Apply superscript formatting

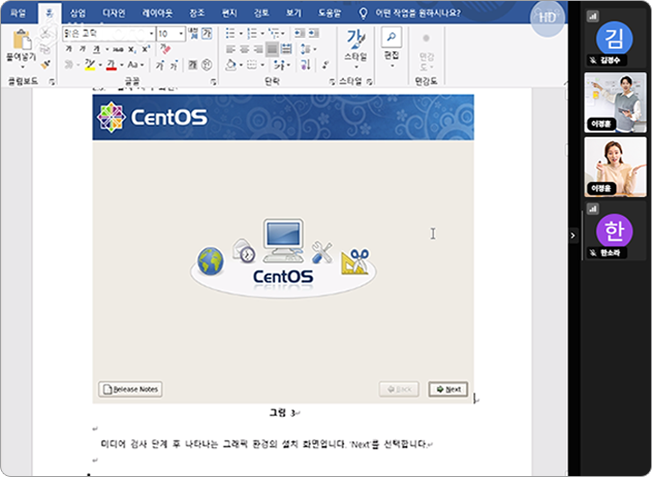click(x=146, y=49)
